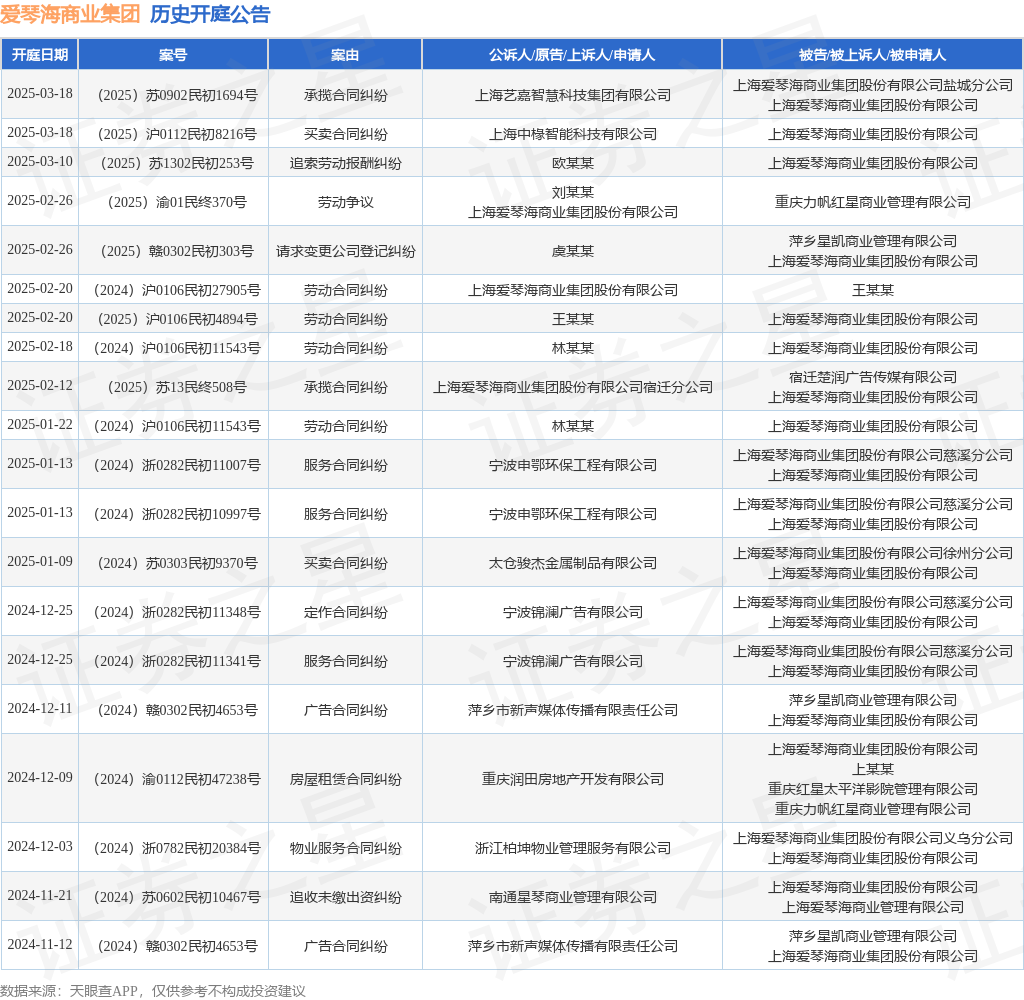The image size is (1024, 1000).
Task: Click defendant 王某某
Action: coord(872,290)
